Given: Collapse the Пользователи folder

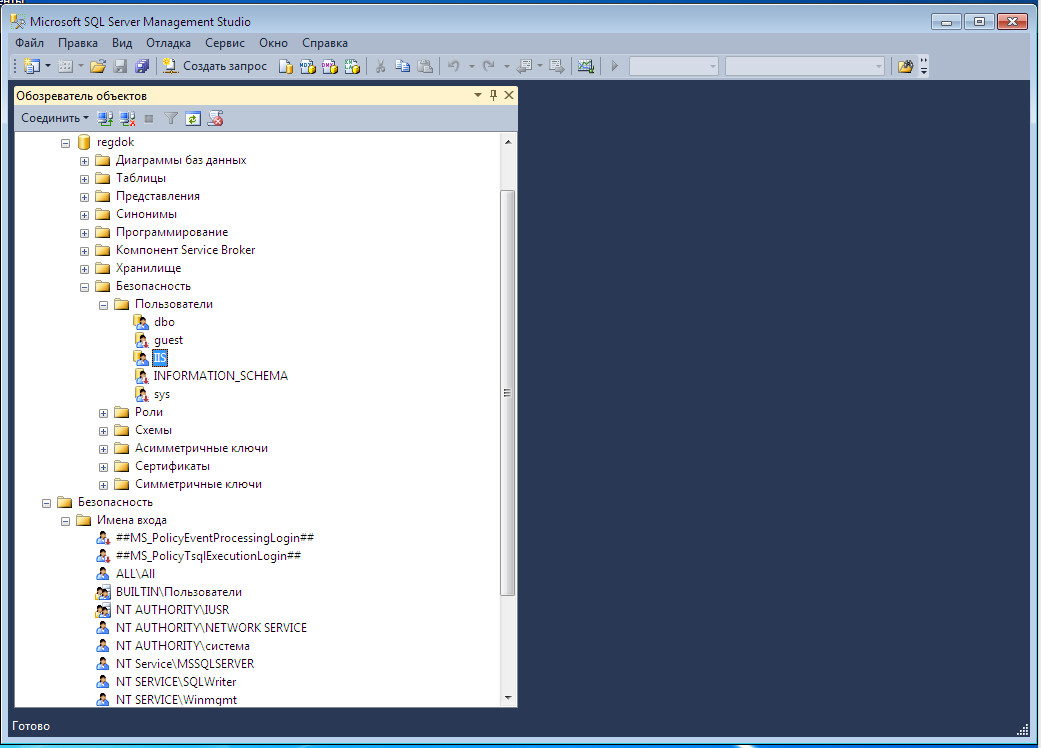Looking at the screenshot, I should click(x=104, y=305).
